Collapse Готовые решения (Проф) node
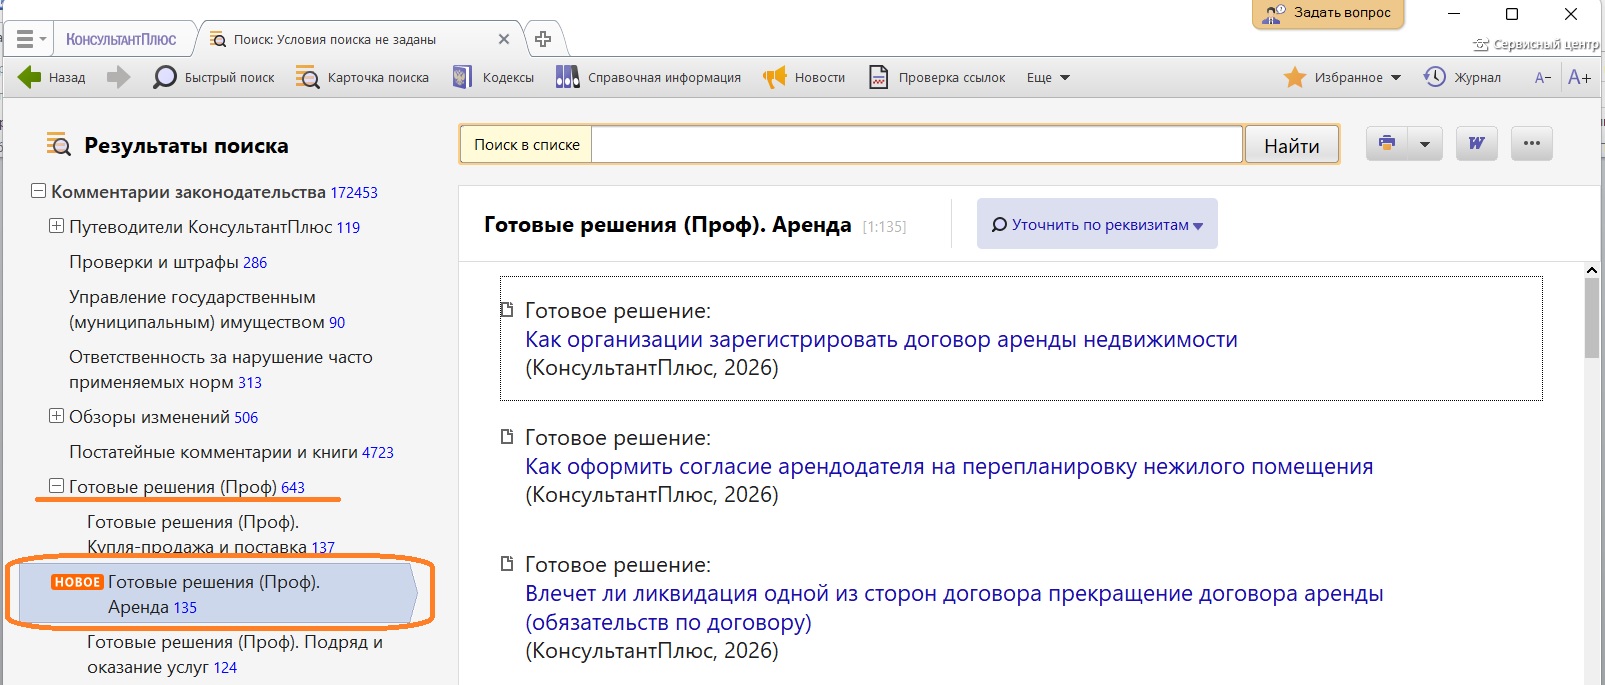1605x685 pixels. tap(56, 486)
